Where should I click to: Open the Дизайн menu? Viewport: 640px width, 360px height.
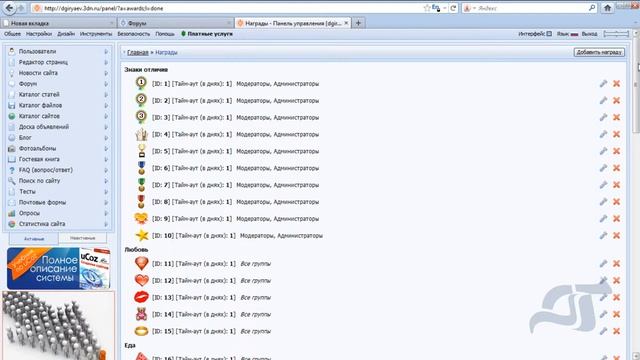point(66,34)
